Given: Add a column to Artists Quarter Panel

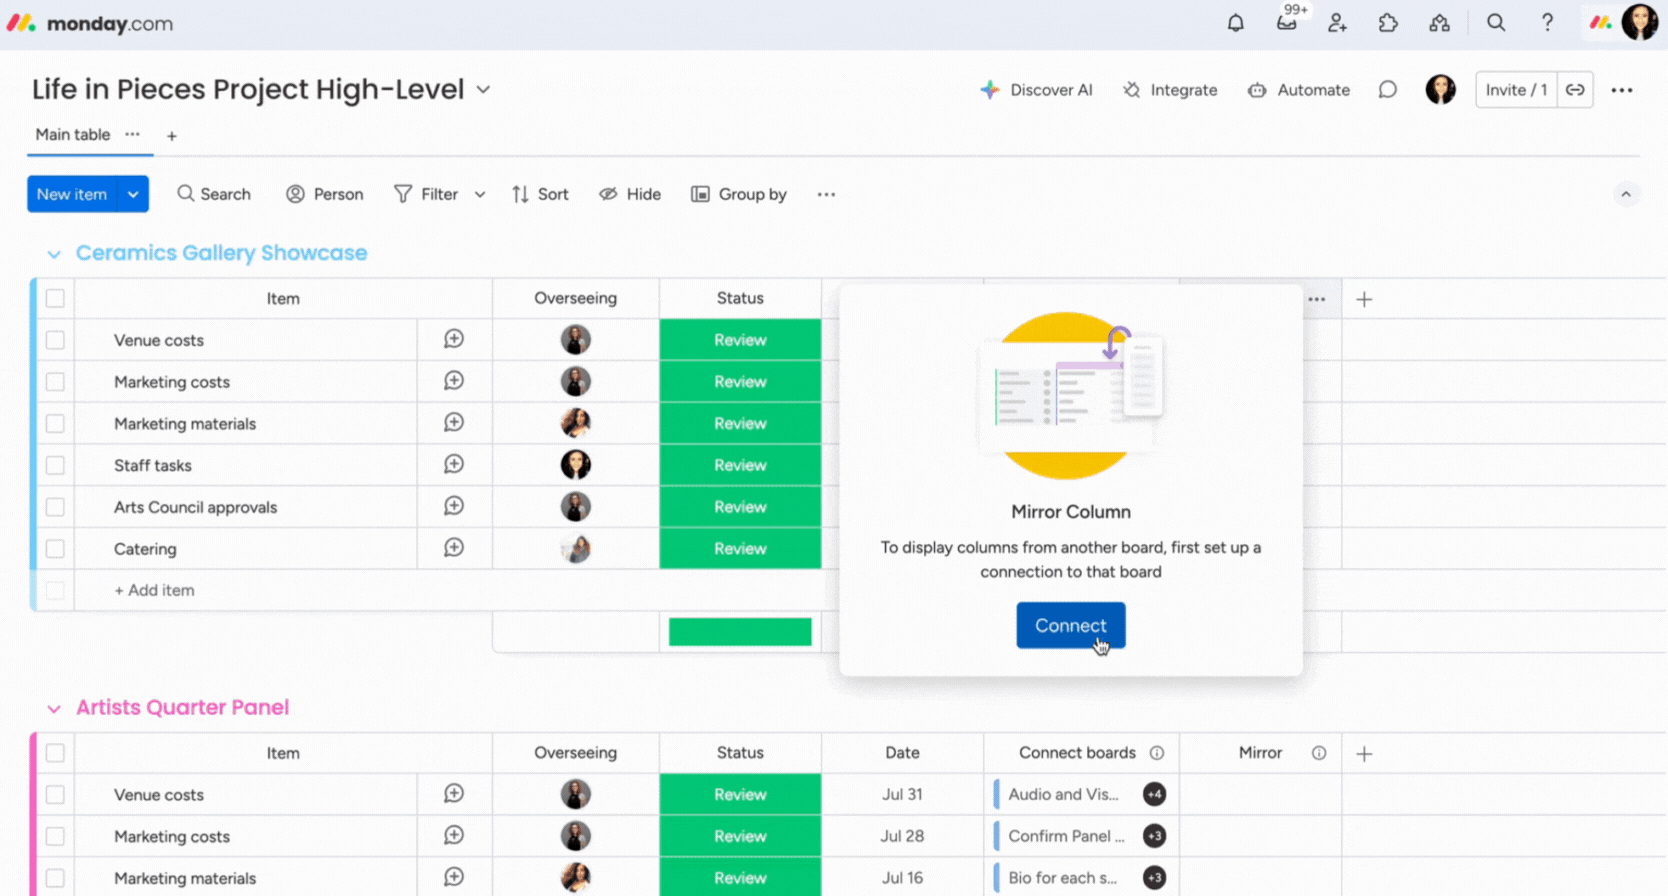Looking at the screenshot, I should click(1364, 754).
